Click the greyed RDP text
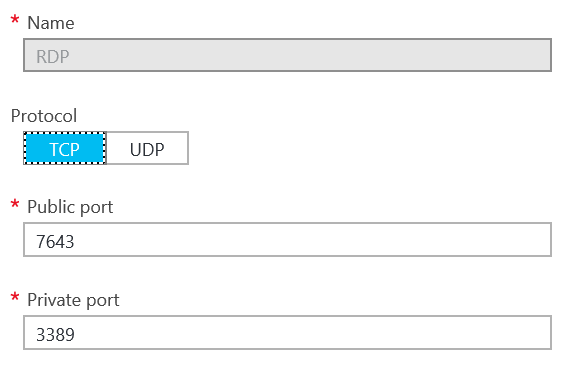This screenshot has width=574, height=377. [53, 57]
